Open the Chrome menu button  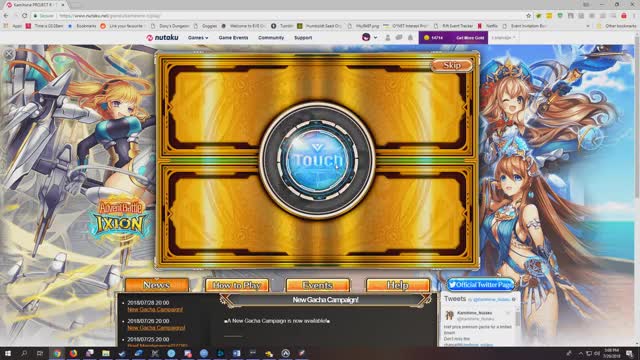pyautogui.click(x=634, y=16)
